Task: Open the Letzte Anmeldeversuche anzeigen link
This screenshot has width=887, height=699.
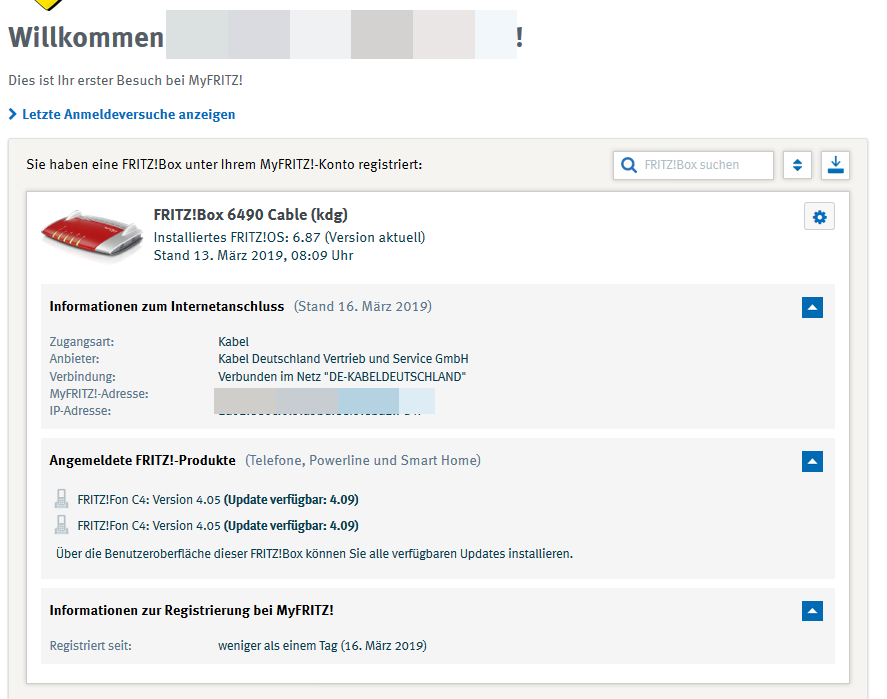Action: [128, 115]
